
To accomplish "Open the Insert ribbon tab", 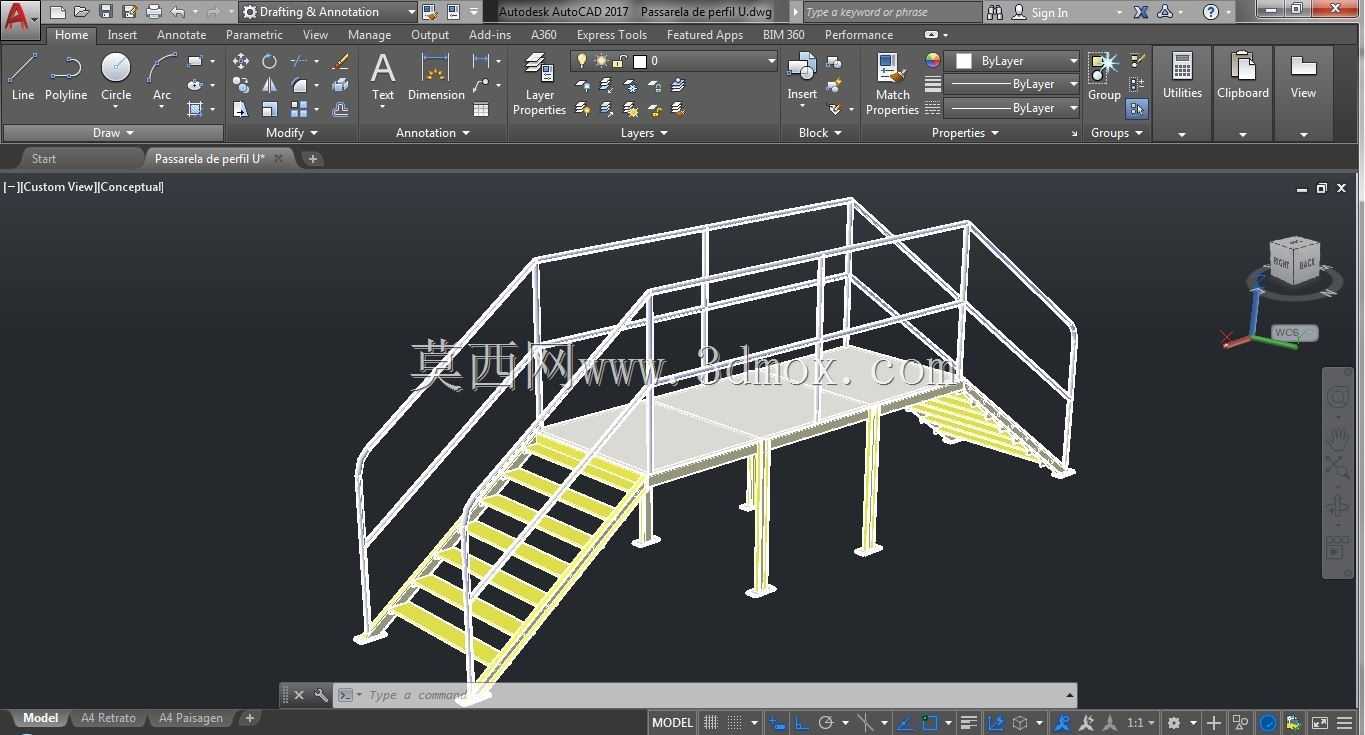I will coord(122,34).
